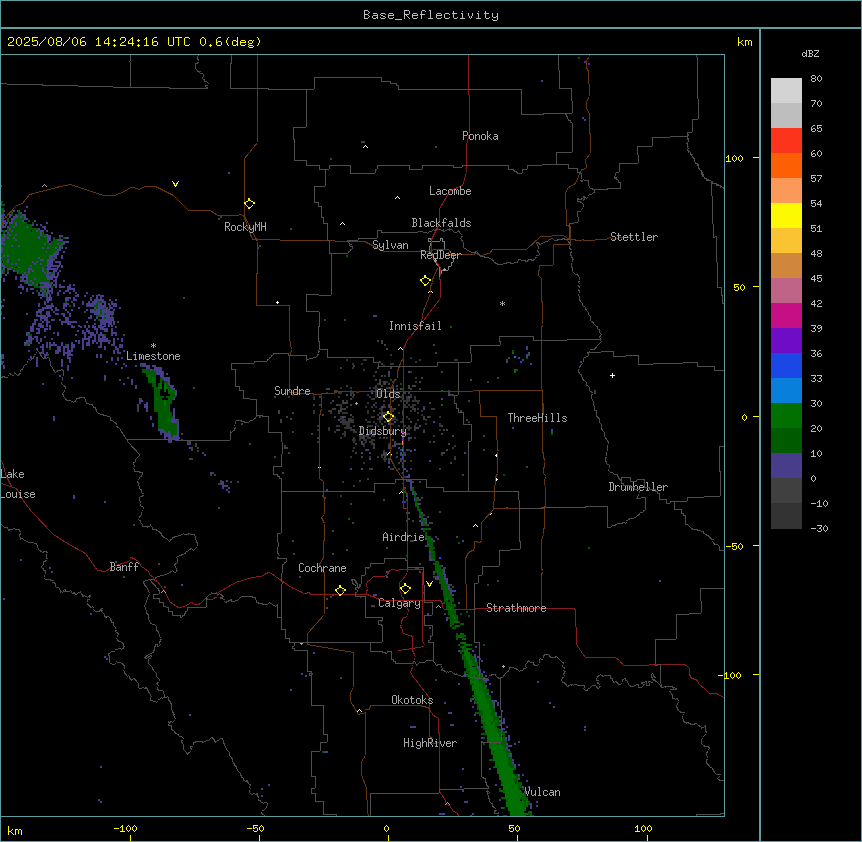Click the Drumheller city label

pyautogui.click(x=638, y=487)
